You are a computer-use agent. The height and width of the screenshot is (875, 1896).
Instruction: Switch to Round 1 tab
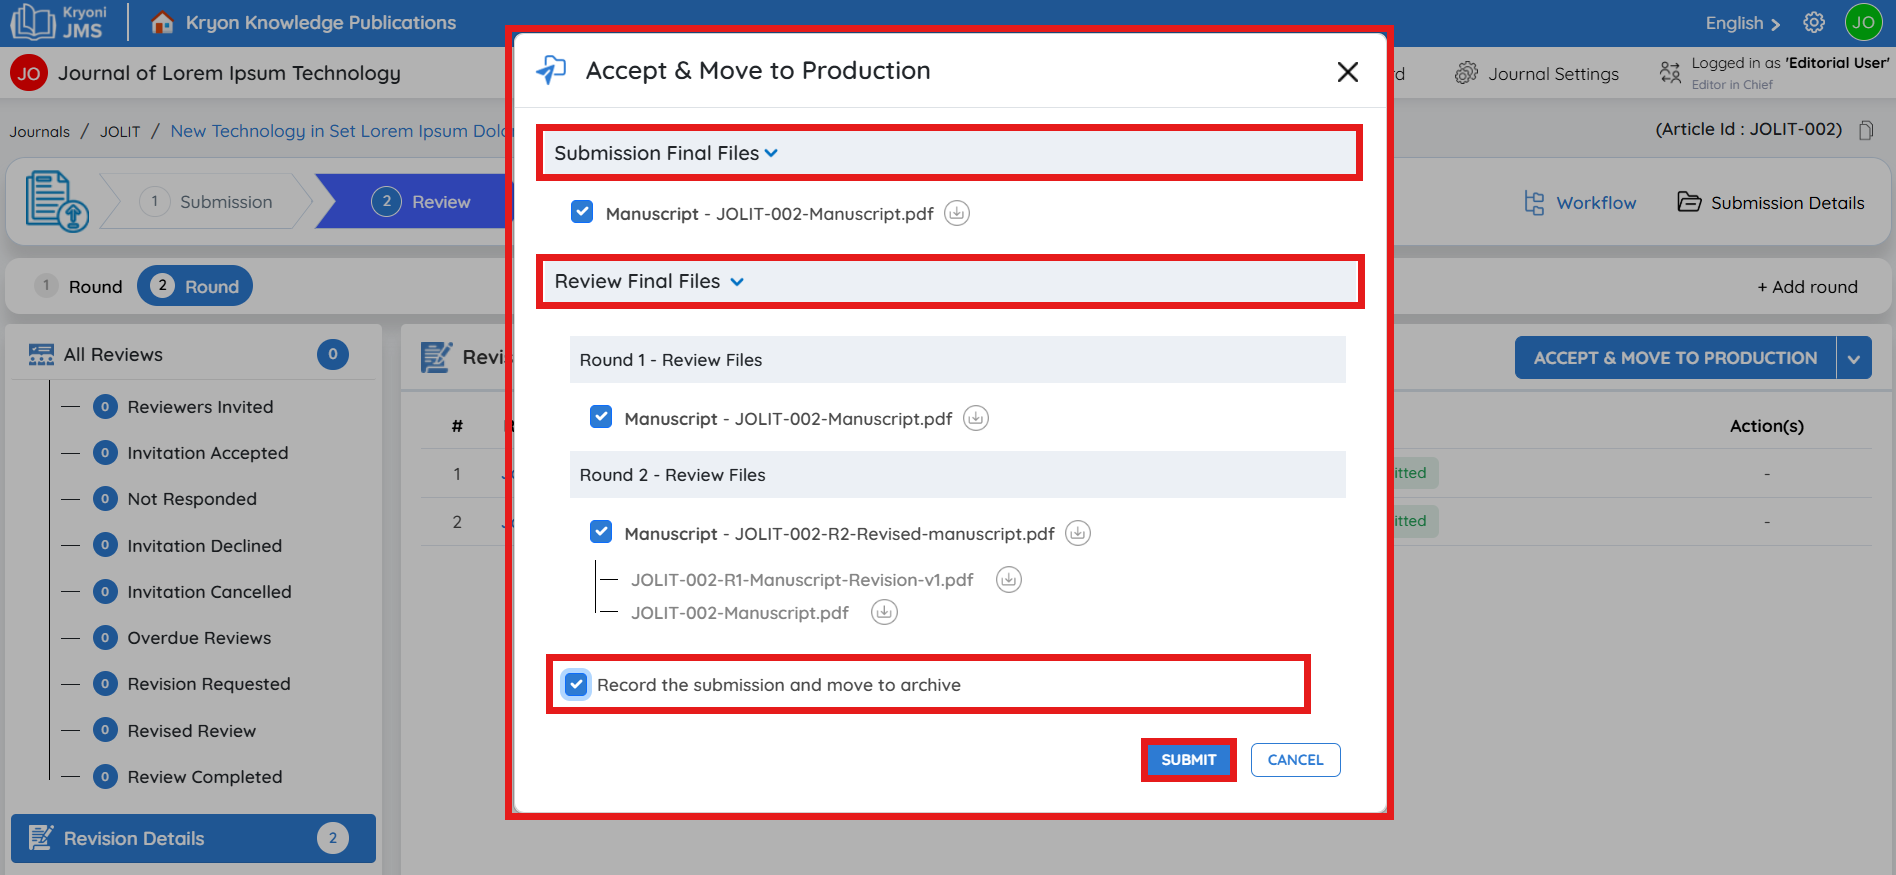pyautogui.click(x=80, y=286)
